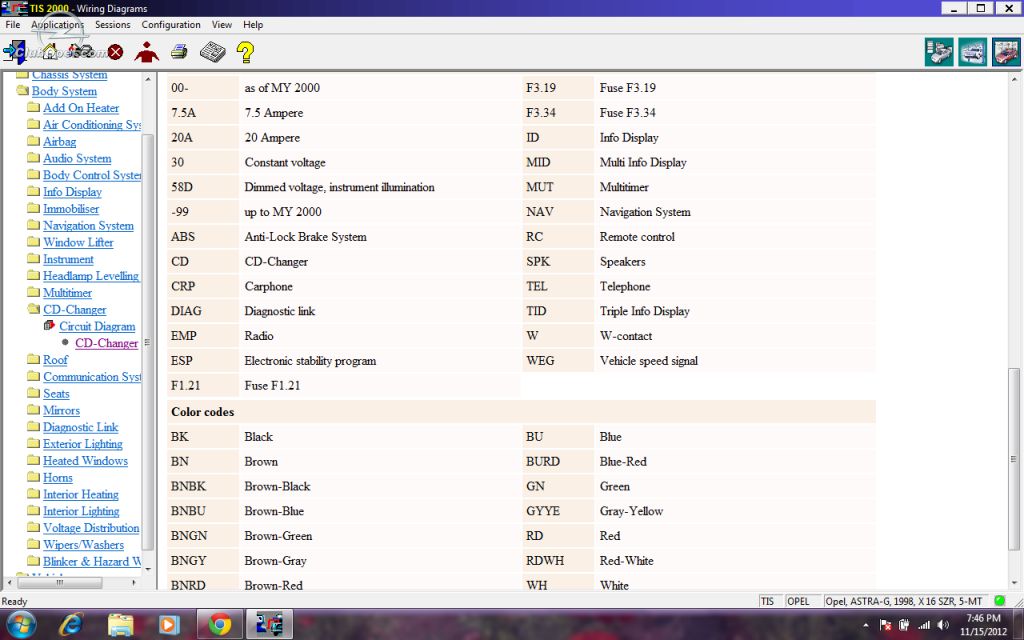The height and width of the screenshot is (640, 1024).
Task: Open the Navigation System tree link
Action: coord(88,225)
